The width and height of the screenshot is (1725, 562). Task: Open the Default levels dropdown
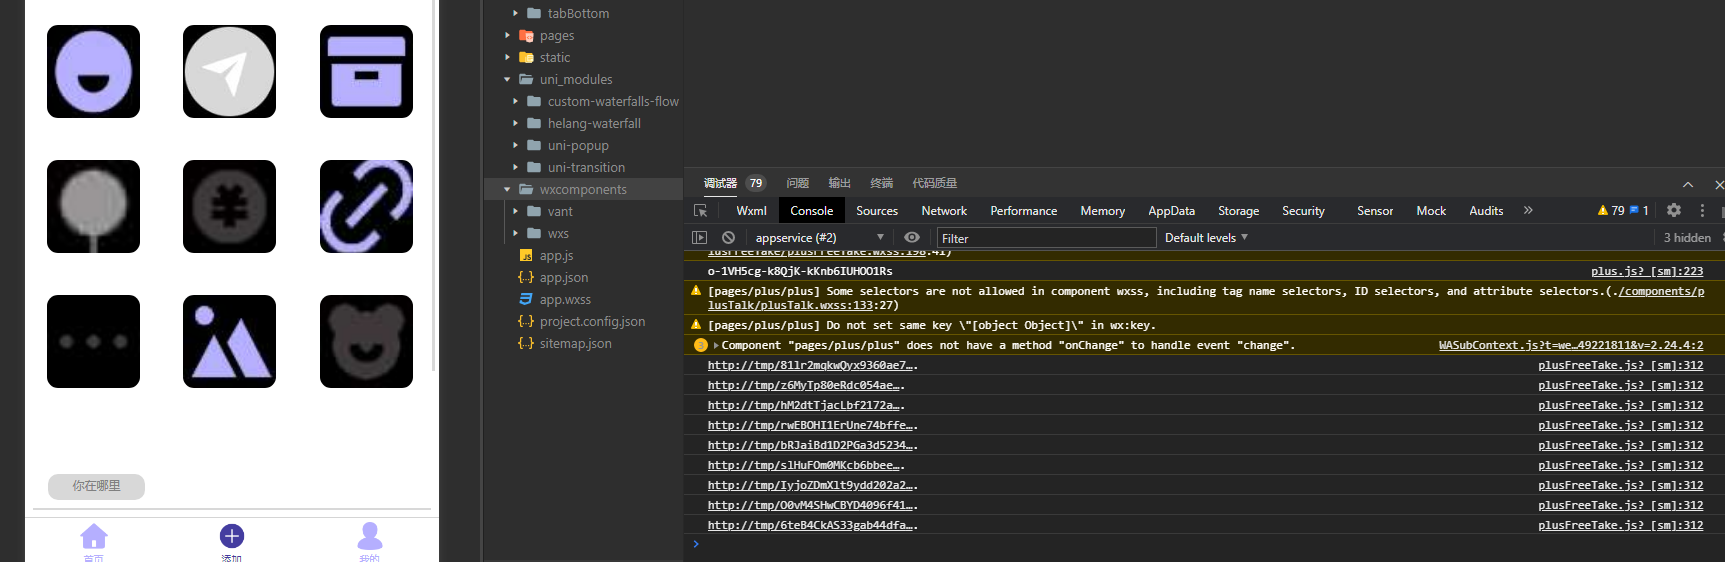tap(1206, 237)
